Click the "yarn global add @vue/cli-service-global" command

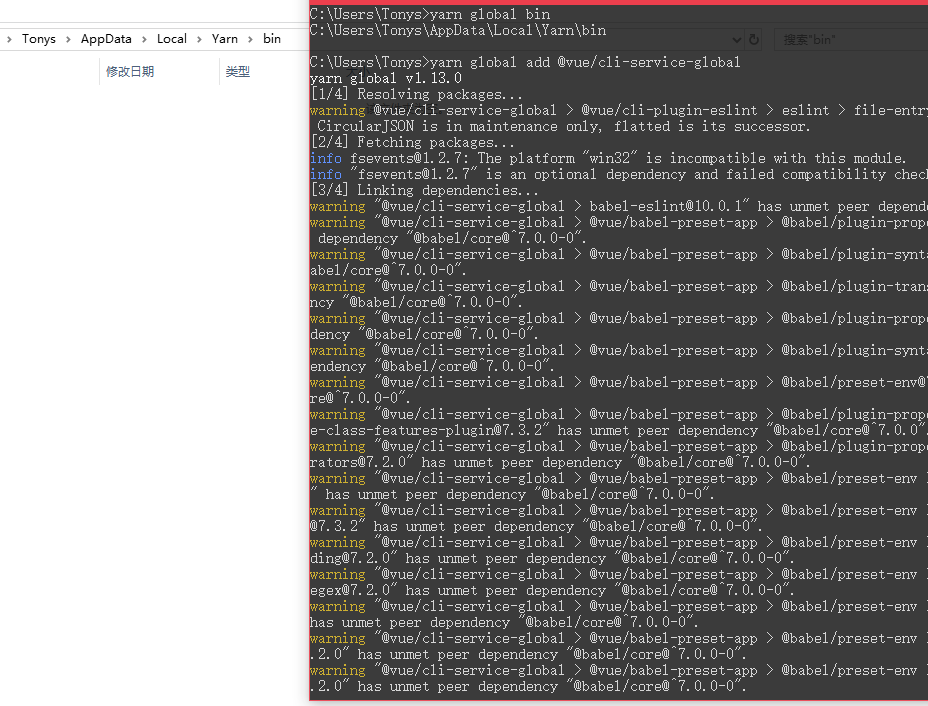tap(525, 62)
